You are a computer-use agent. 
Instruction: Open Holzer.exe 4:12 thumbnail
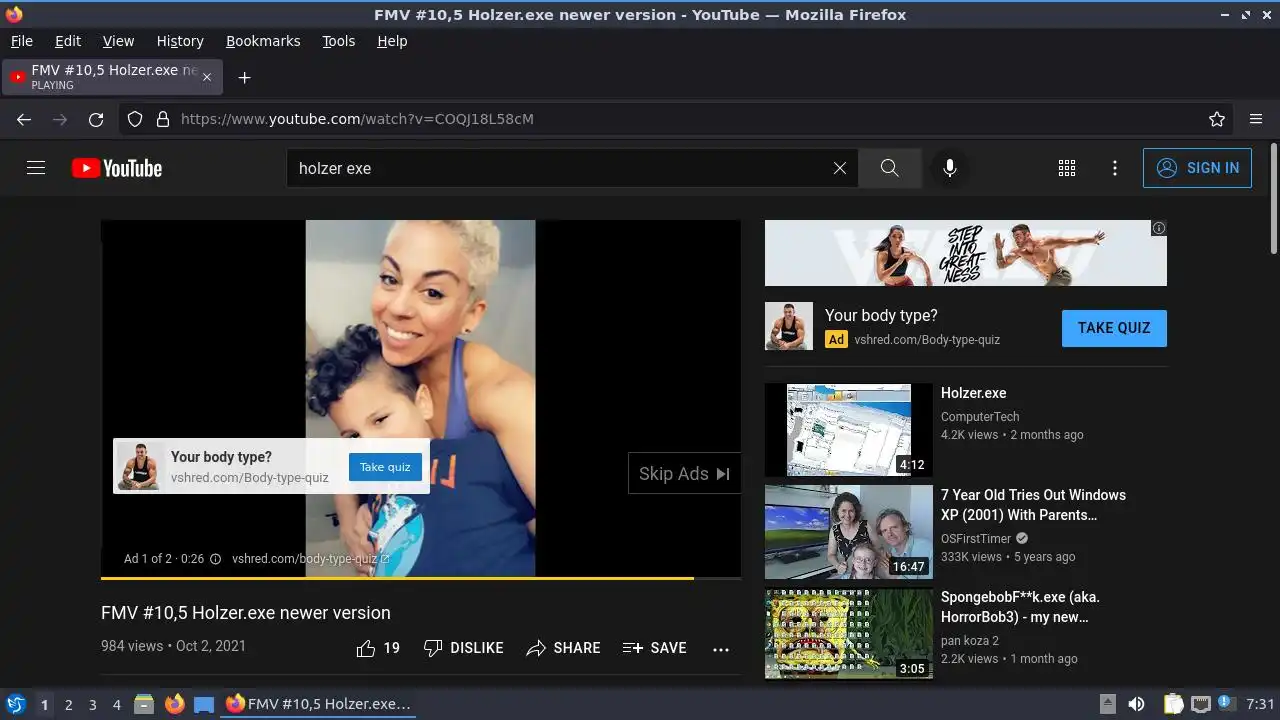pyautogui.click(x=848, y=430)
